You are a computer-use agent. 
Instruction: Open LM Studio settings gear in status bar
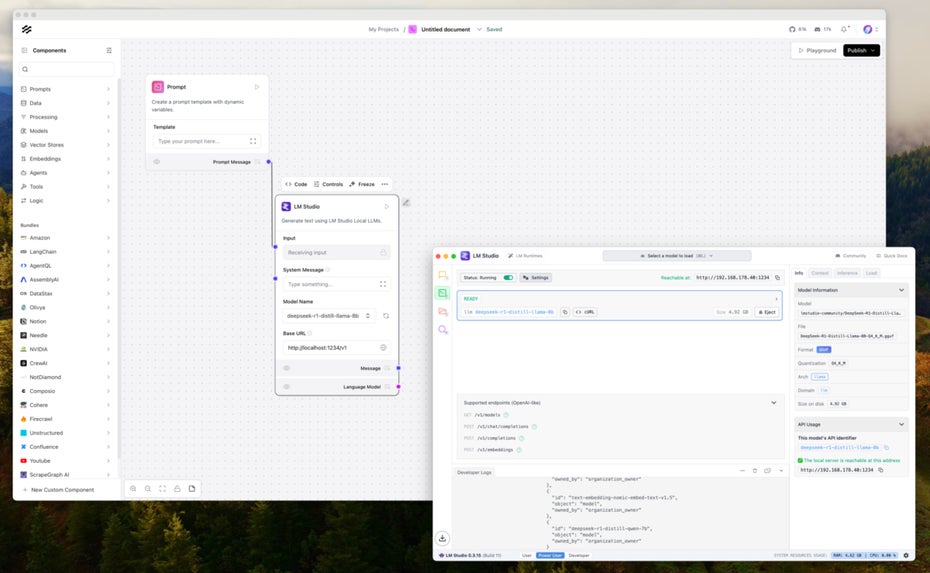[906, 555]
